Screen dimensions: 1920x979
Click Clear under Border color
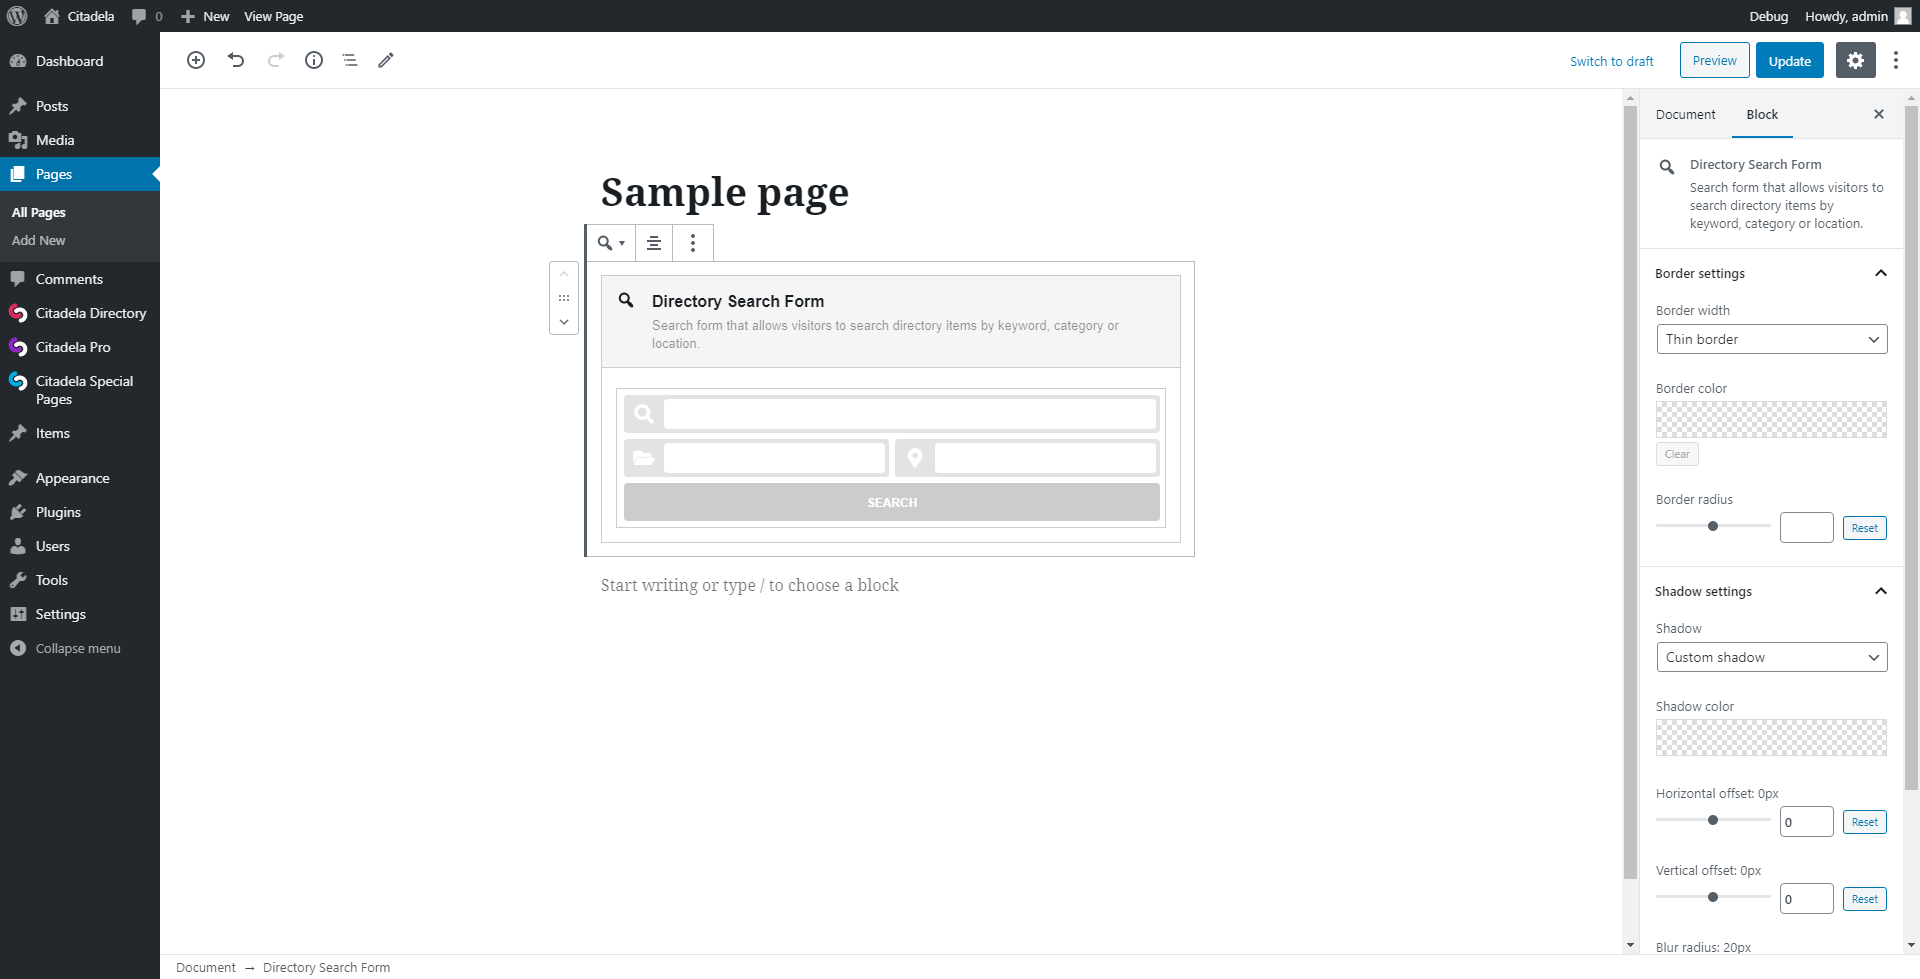click(1677, 454)
